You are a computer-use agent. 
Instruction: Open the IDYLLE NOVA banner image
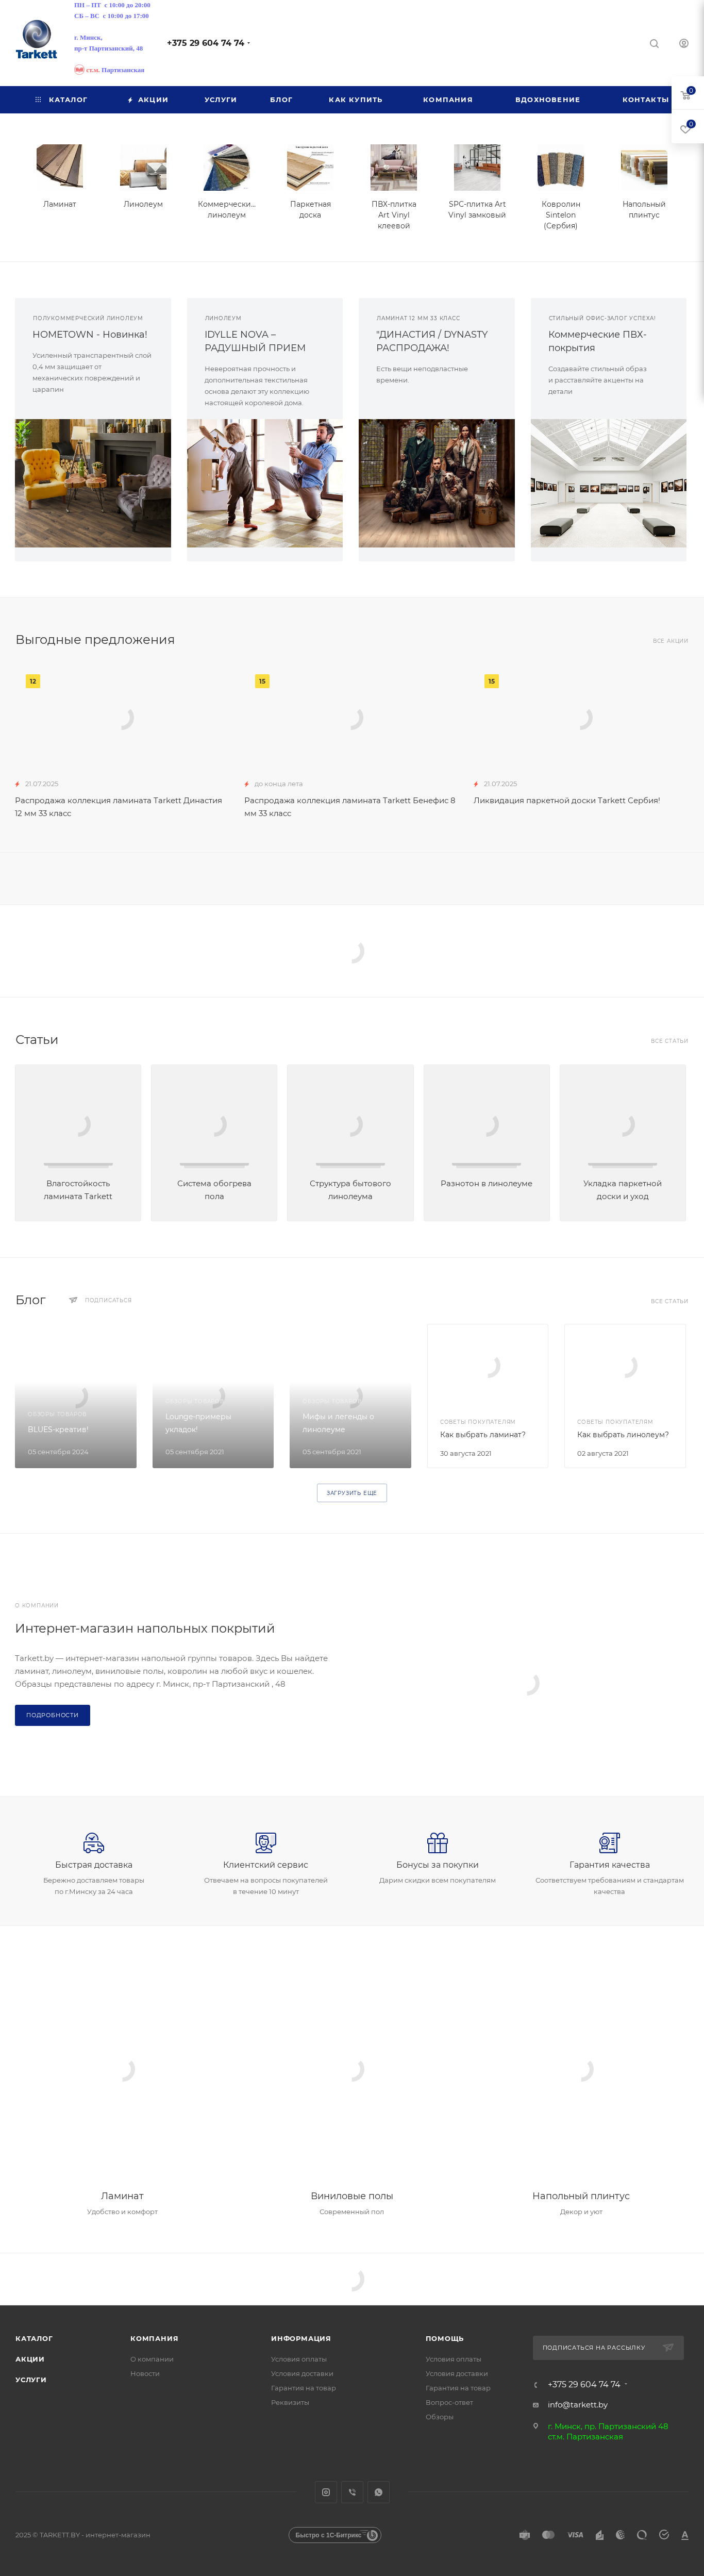click(265, 483)
